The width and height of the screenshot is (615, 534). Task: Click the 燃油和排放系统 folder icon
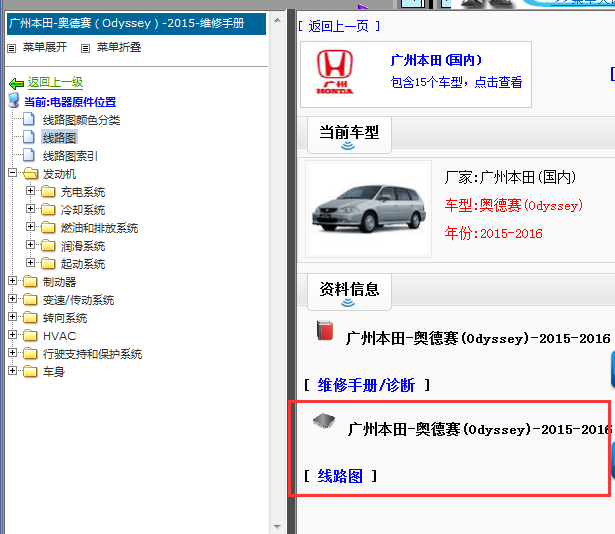[48, 228]
